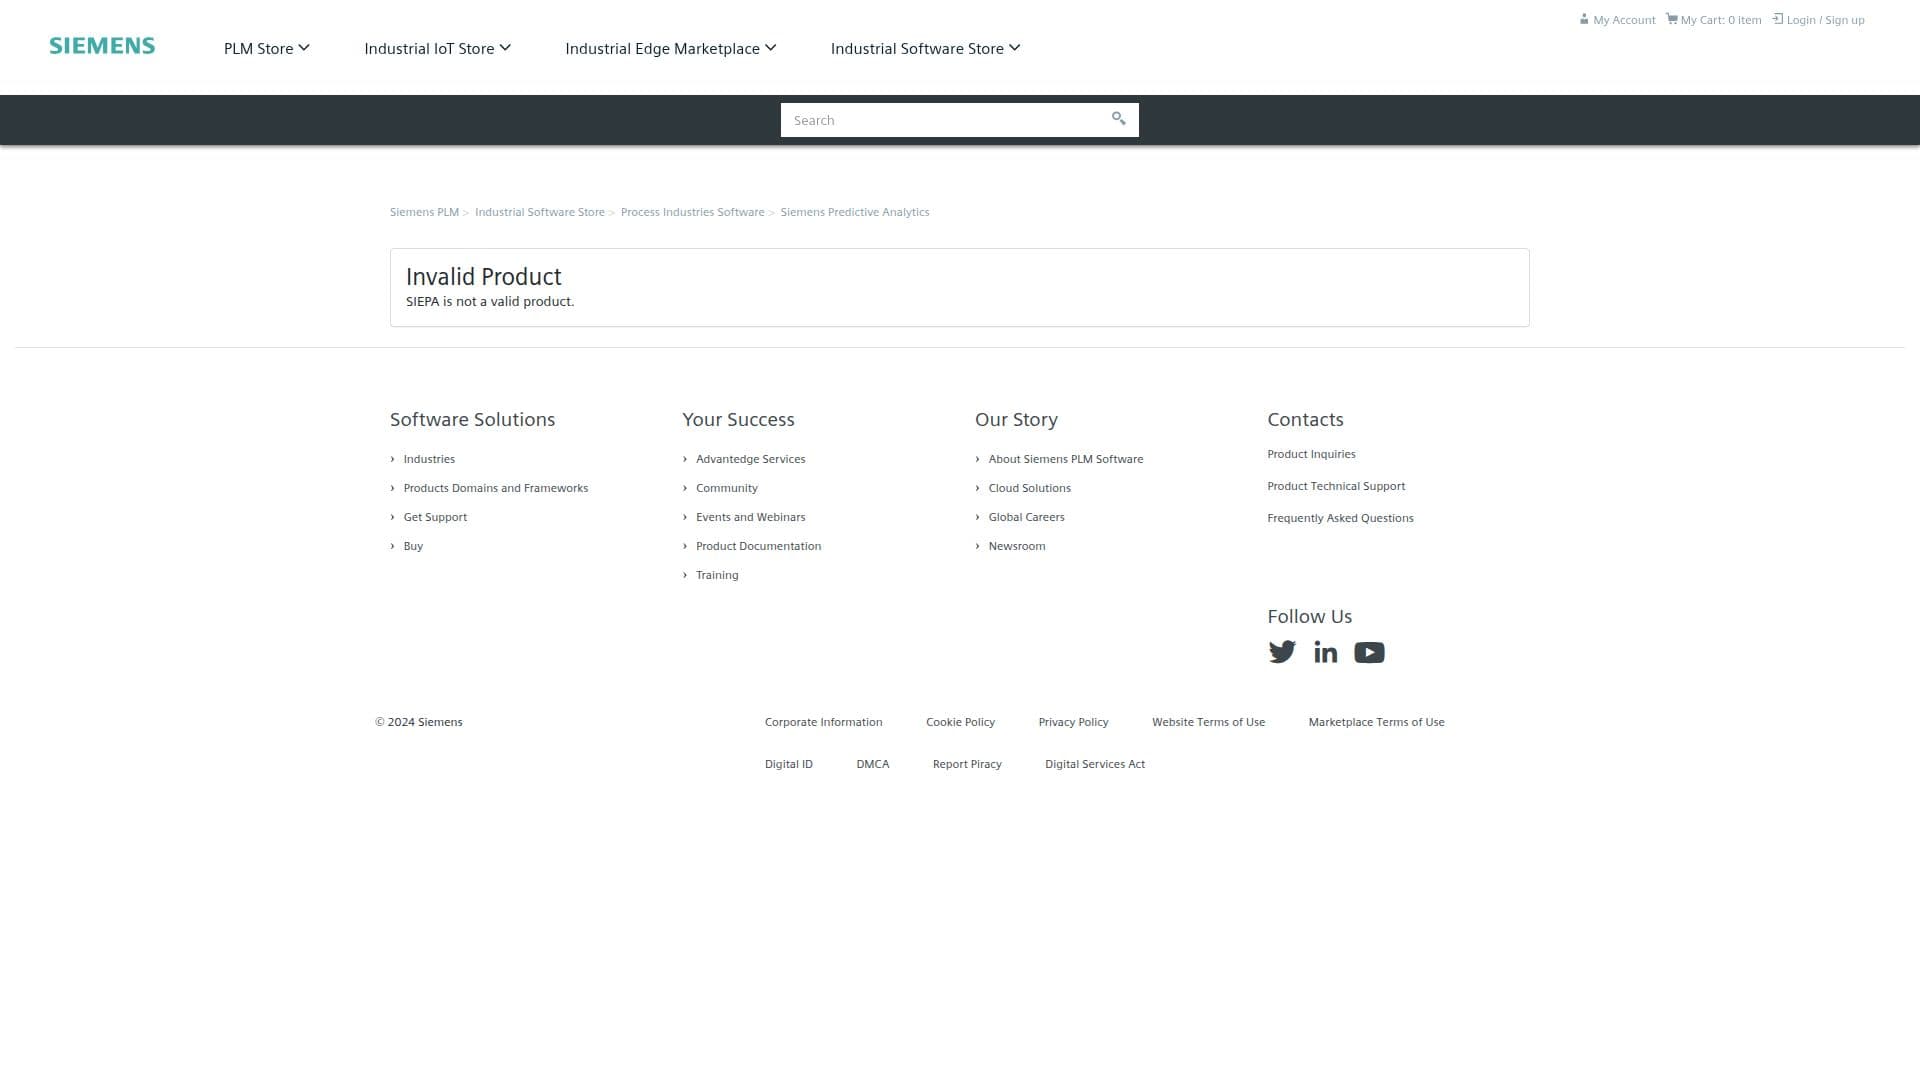Open the Buy footer link

pos(413,546)
